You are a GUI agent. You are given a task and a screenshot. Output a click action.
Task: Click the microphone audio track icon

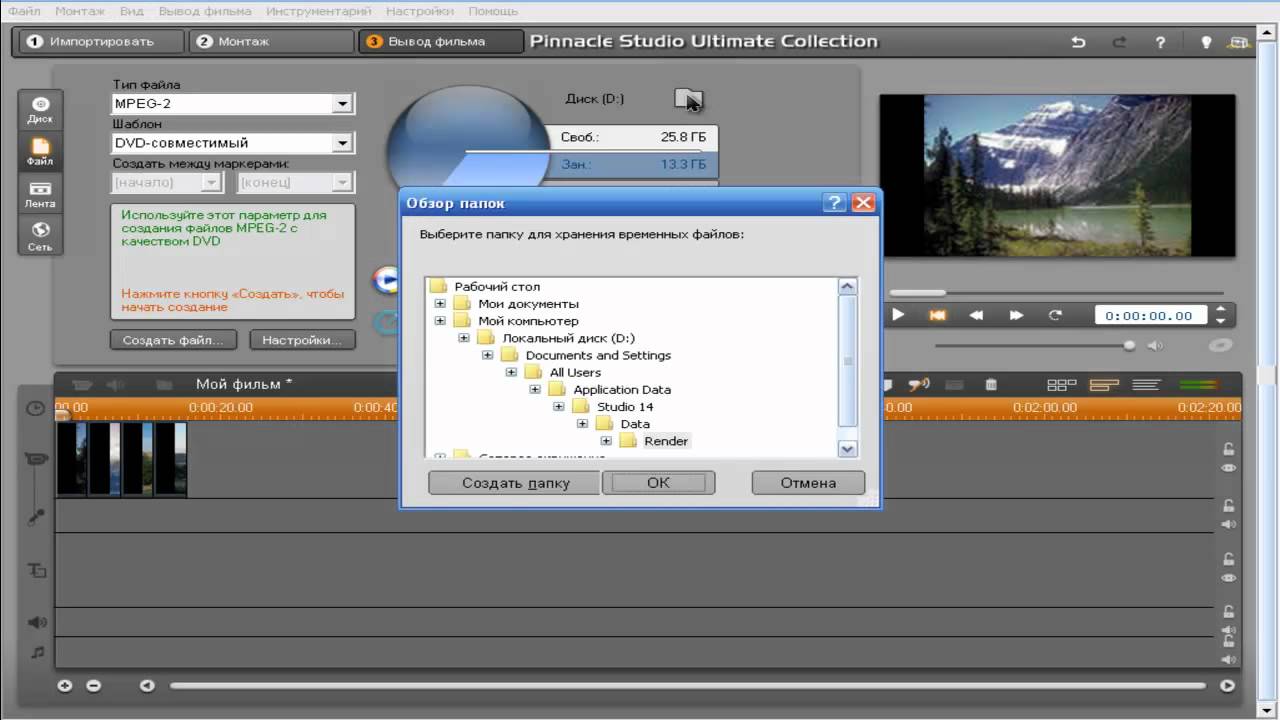point(36,516)
